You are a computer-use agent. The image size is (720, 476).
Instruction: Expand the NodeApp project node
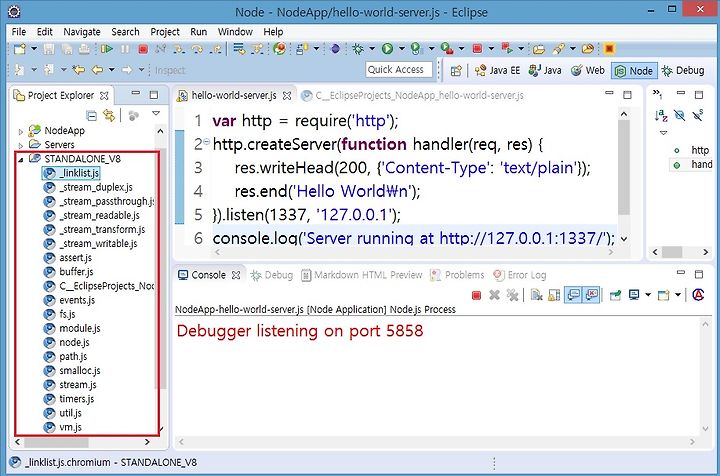(20, 132)
